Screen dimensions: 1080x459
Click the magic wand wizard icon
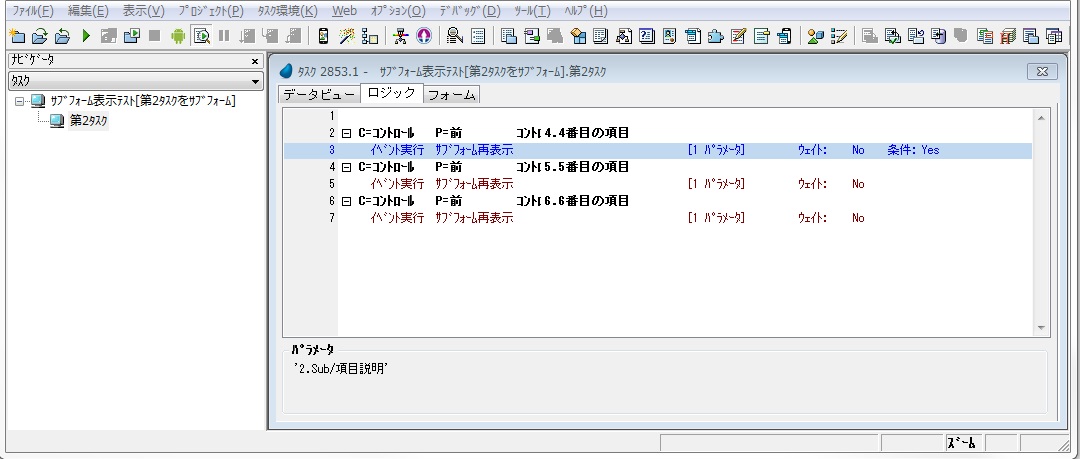pos(347,36)
